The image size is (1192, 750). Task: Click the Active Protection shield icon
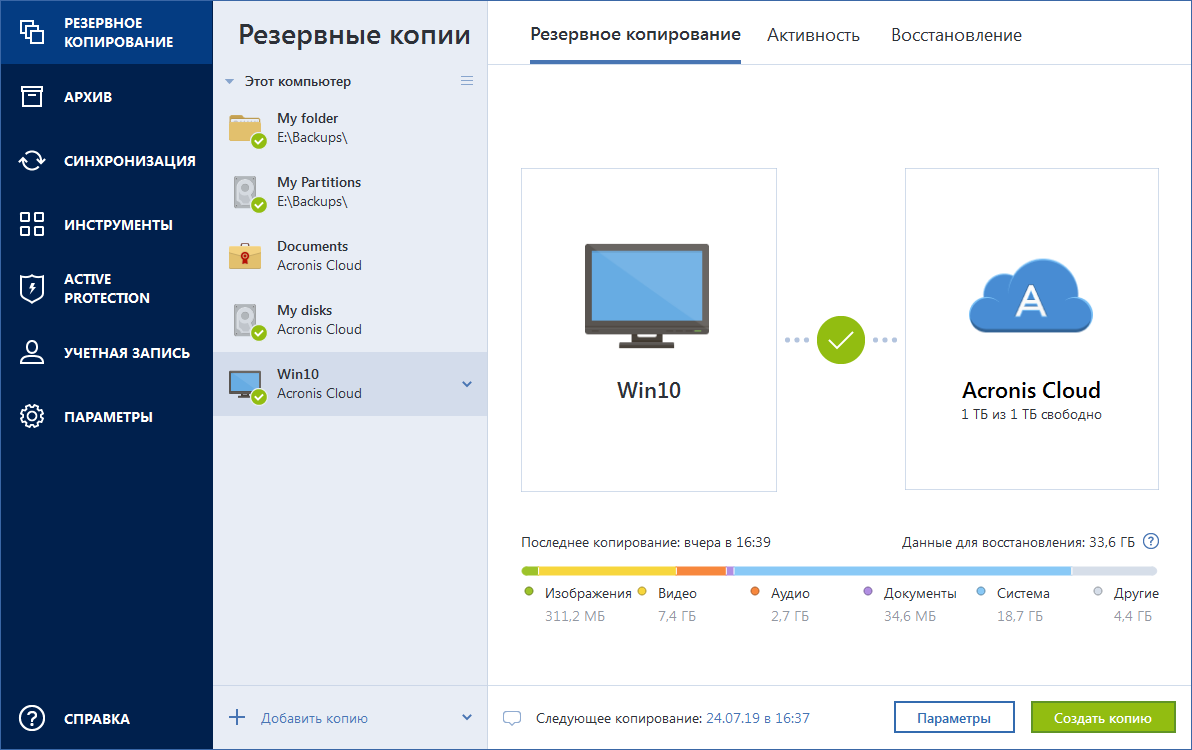(x=31, y=288)
